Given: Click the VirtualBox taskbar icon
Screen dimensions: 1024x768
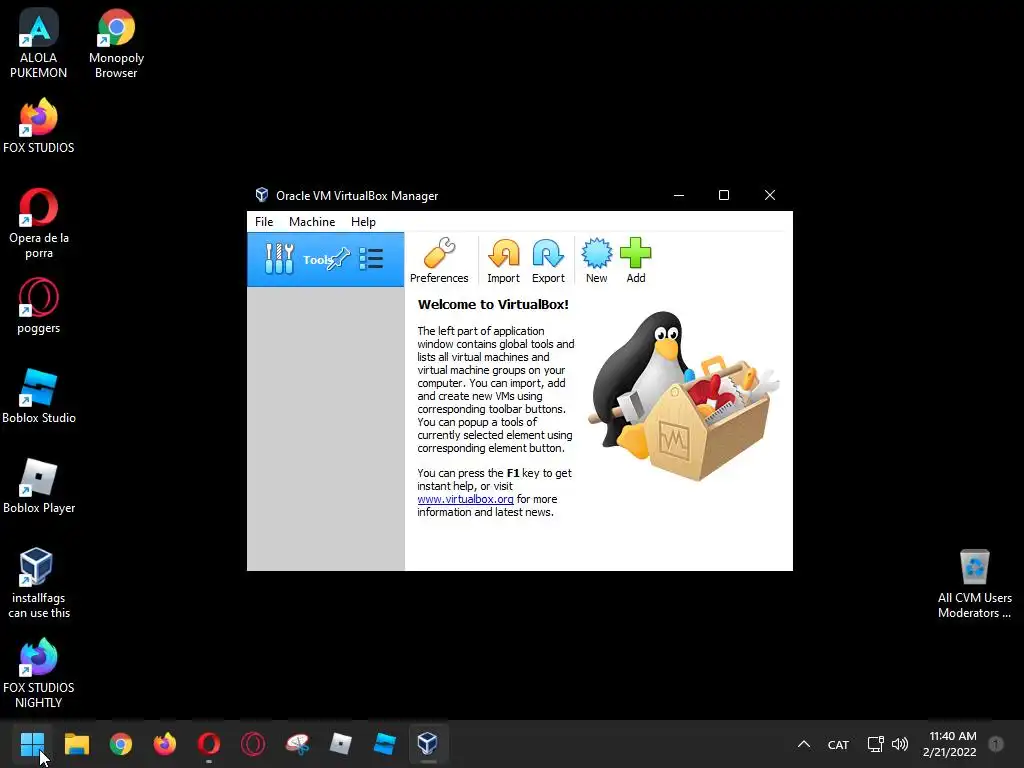Looking at the screenshot, I should pyautogui.click(x=428, y=744).
